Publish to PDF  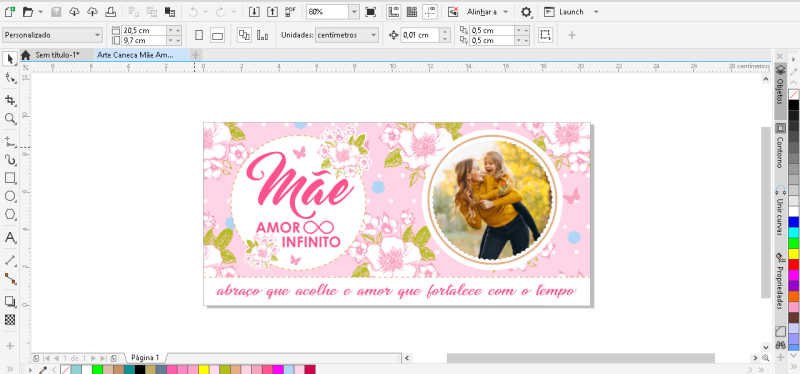291,11
